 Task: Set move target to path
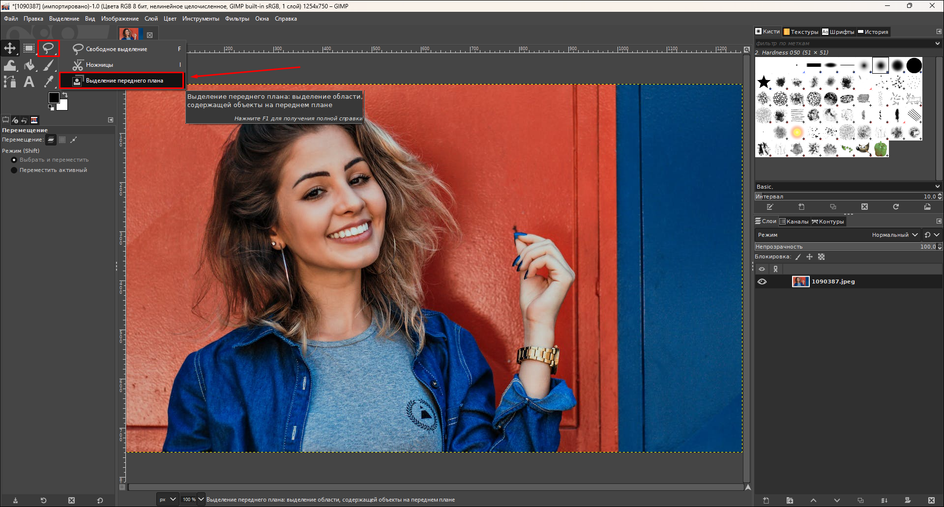(73, 140)
